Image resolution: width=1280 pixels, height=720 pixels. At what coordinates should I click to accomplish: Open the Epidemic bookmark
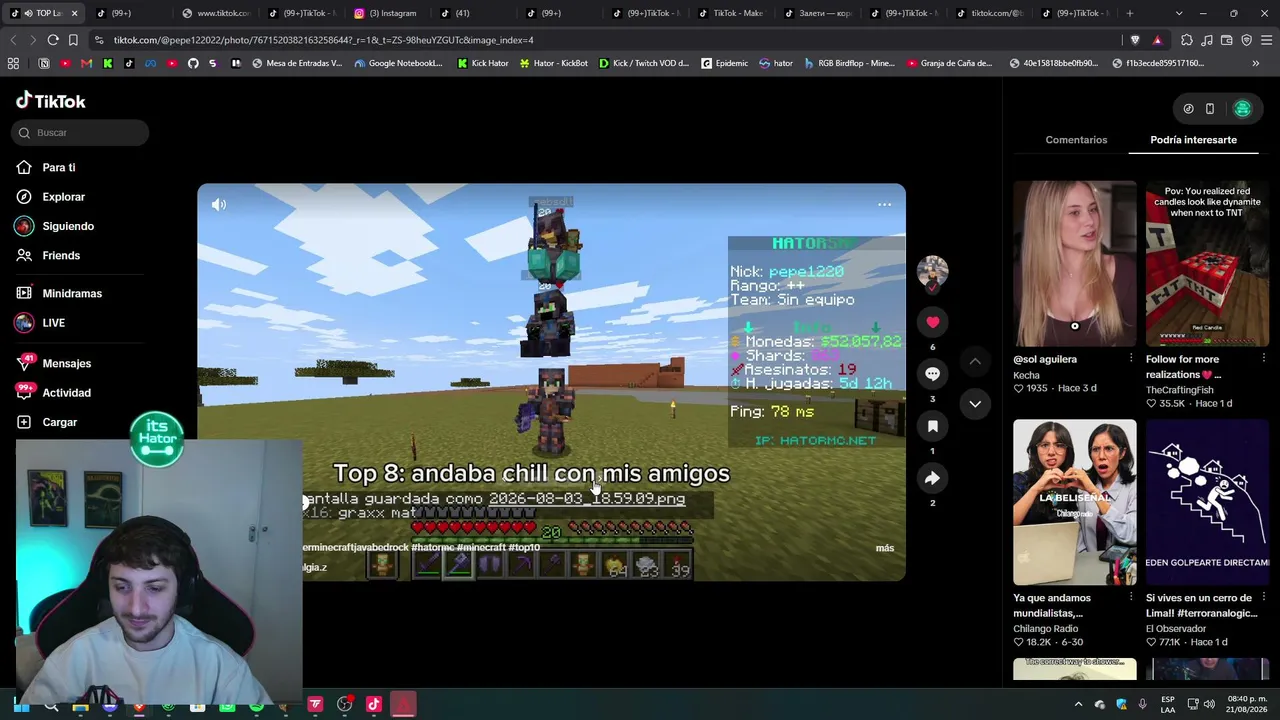tap(725, 63)
